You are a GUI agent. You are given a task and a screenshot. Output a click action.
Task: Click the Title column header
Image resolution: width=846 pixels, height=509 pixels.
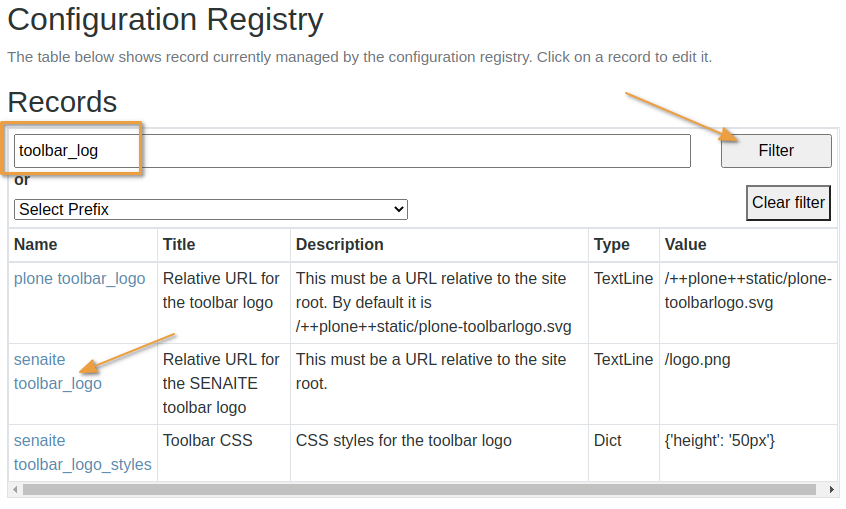click(179, 244)
